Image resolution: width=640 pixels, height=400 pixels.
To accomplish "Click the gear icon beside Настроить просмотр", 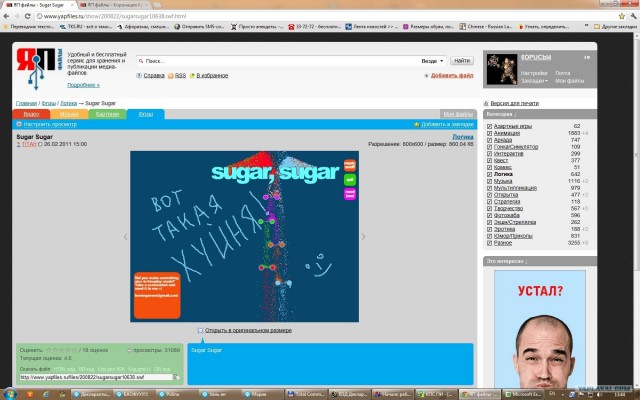I will click(19, 124).
